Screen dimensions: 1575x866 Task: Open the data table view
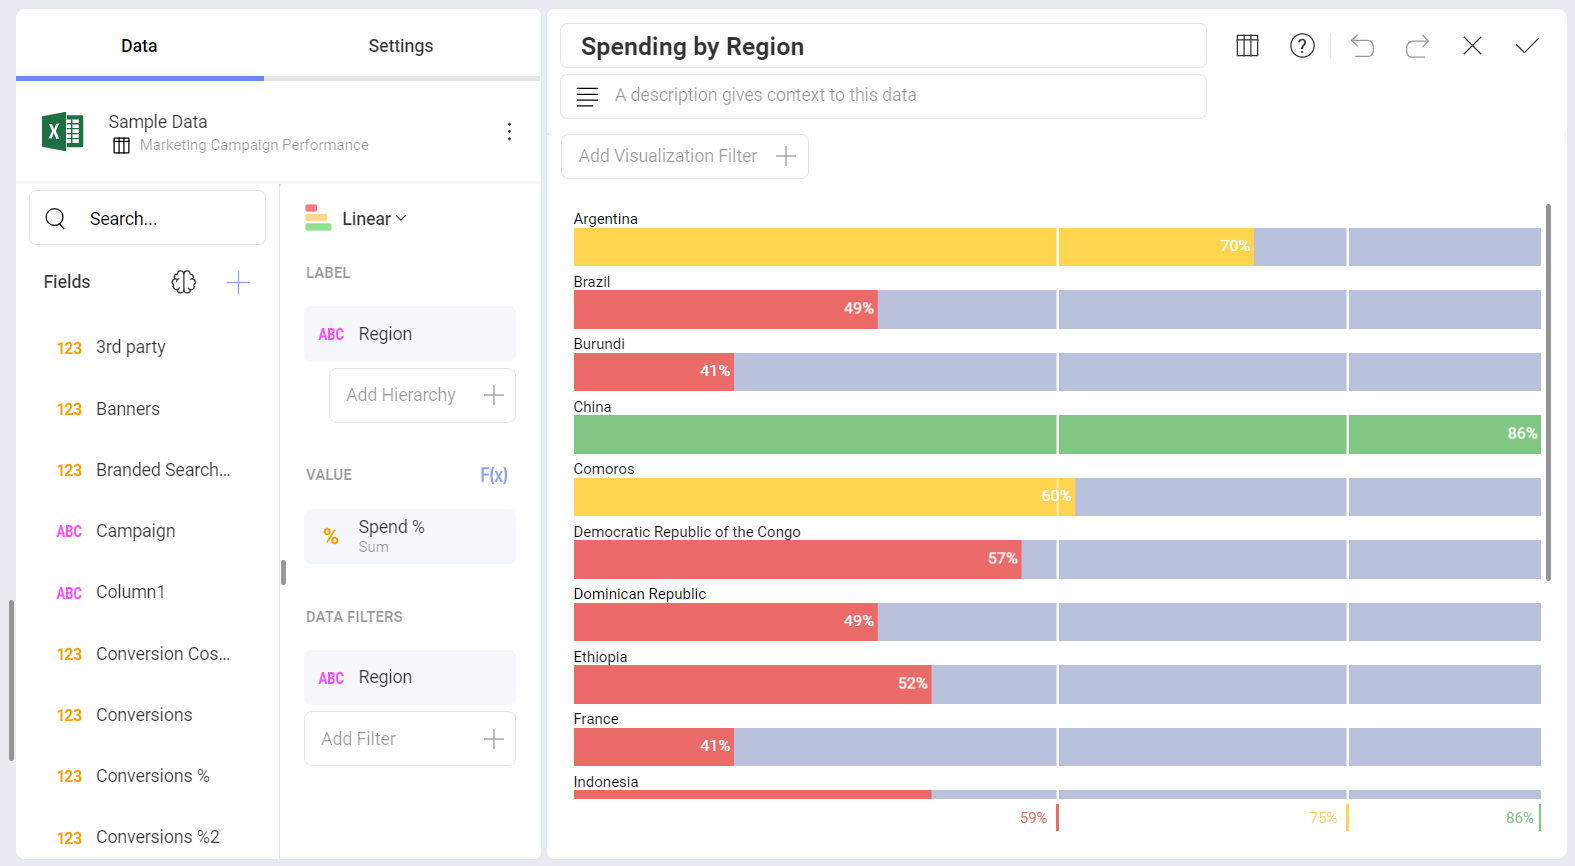click(x=1247, y=45)
